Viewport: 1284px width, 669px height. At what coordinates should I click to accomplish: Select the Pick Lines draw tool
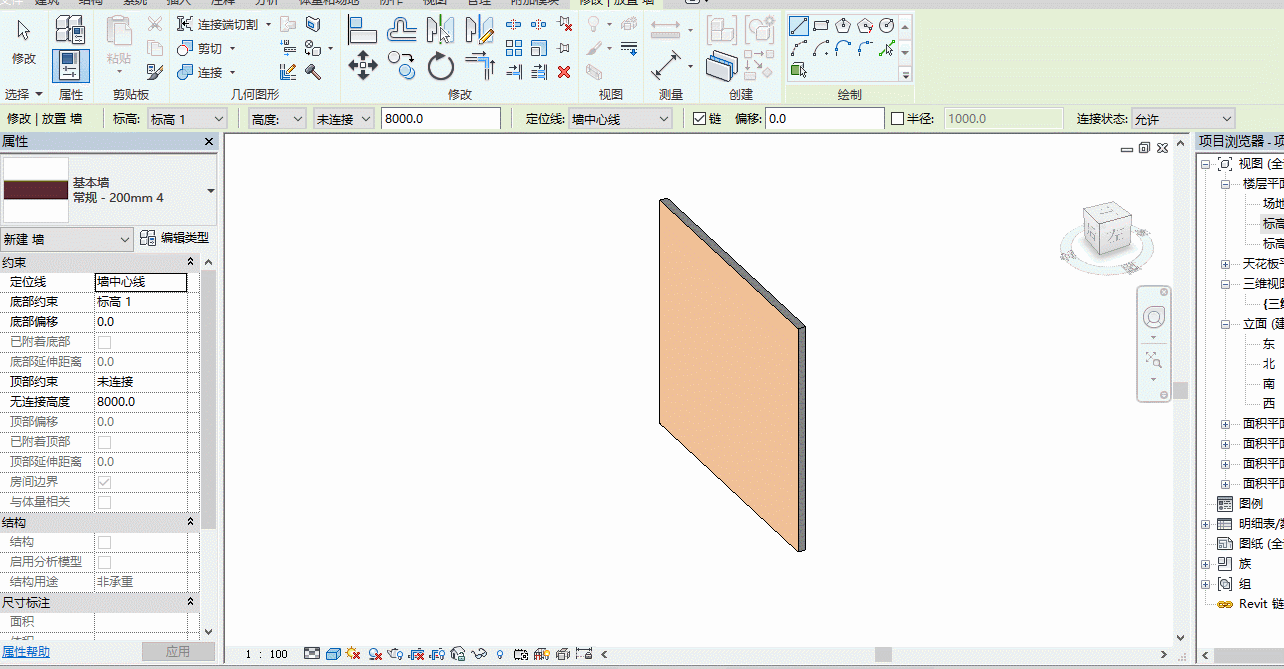tap(887, 48)
